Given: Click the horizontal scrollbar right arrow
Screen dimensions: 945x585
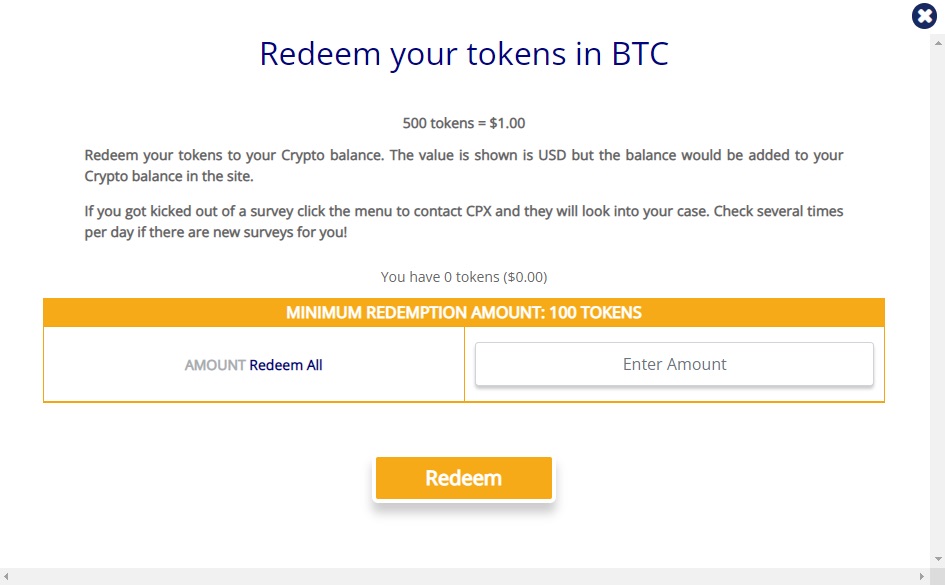Looking at the screenshot, I should tap(921, 577).
